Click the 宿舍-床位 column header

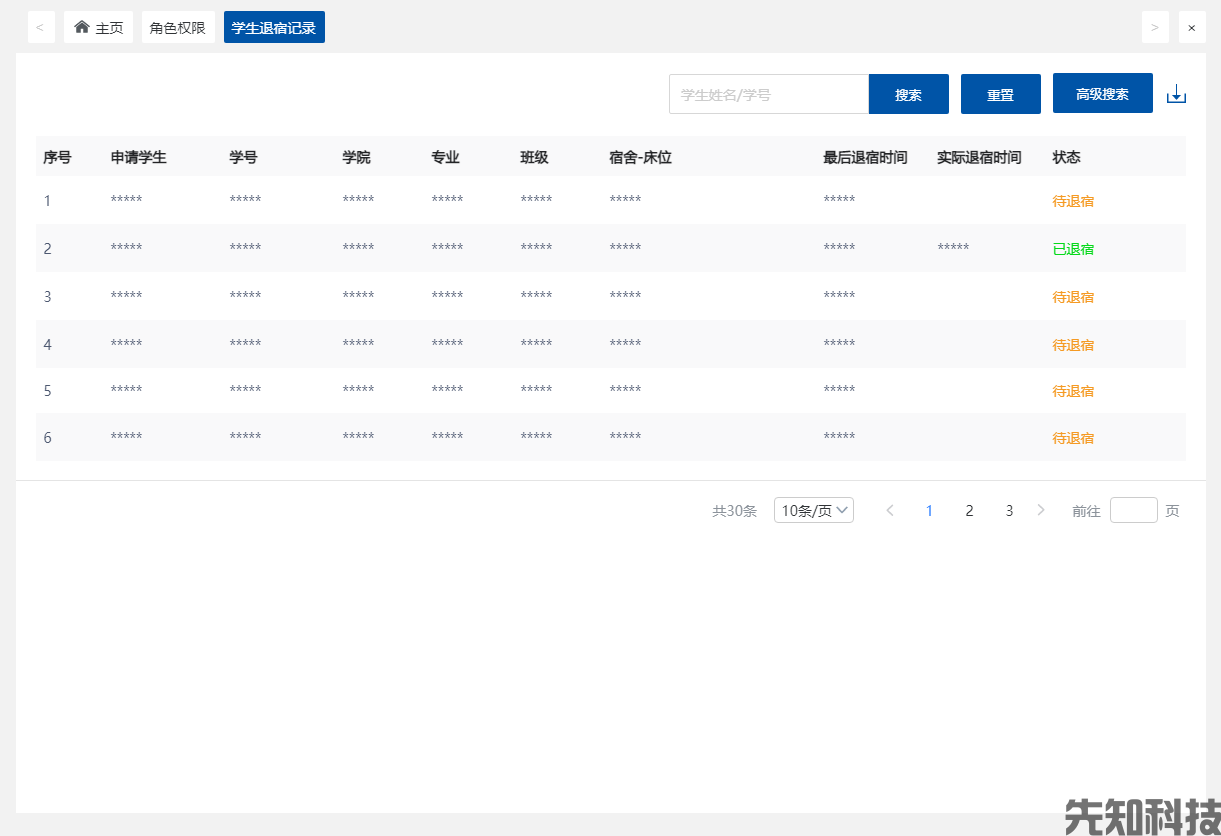[640, 157]
